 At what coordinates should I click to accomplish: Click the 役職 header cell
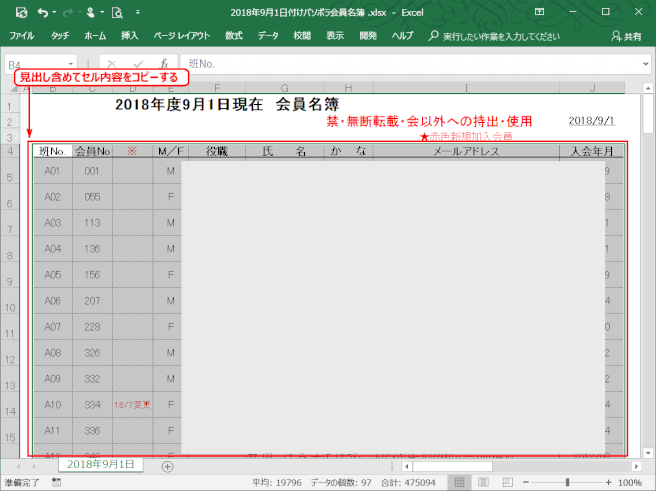[x=217, y=151]
